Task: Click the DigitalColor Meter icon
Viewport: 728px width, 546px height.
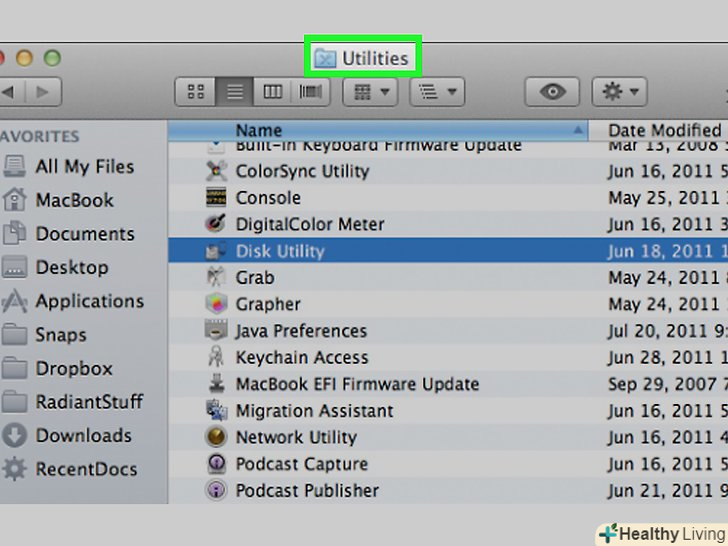Action: tap(216, 224)
